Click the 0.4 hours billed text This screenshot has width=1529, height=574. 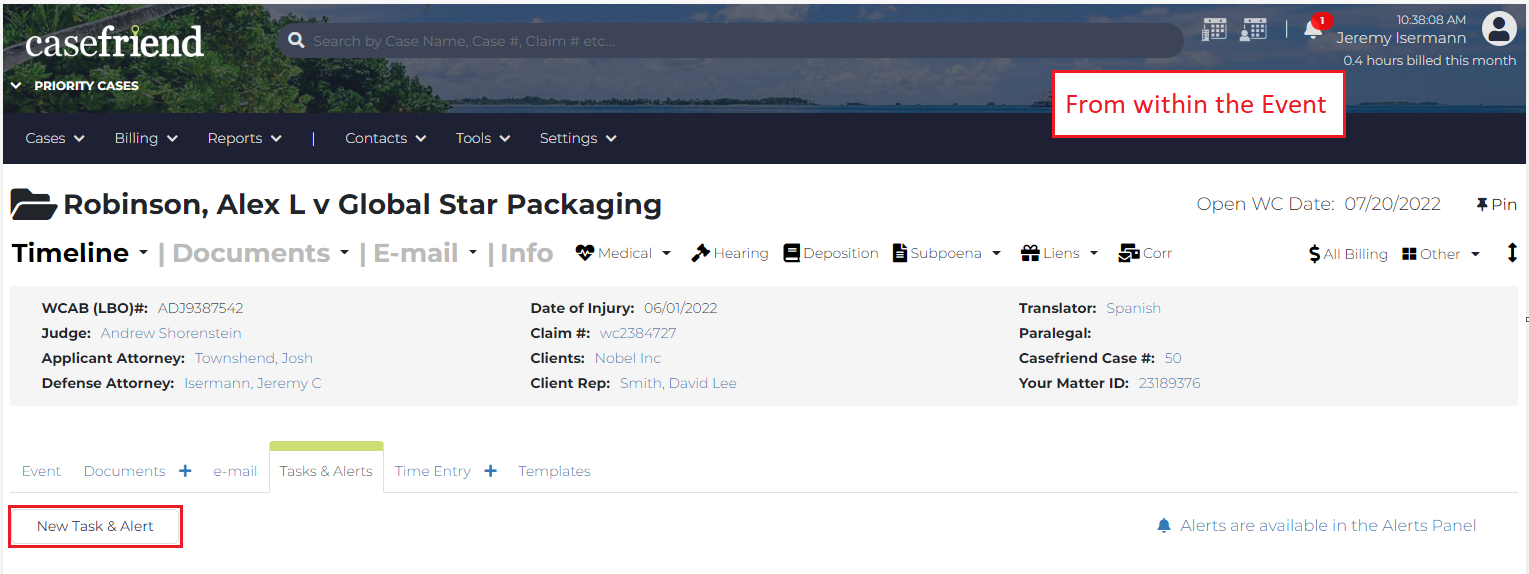[1429, 60]
